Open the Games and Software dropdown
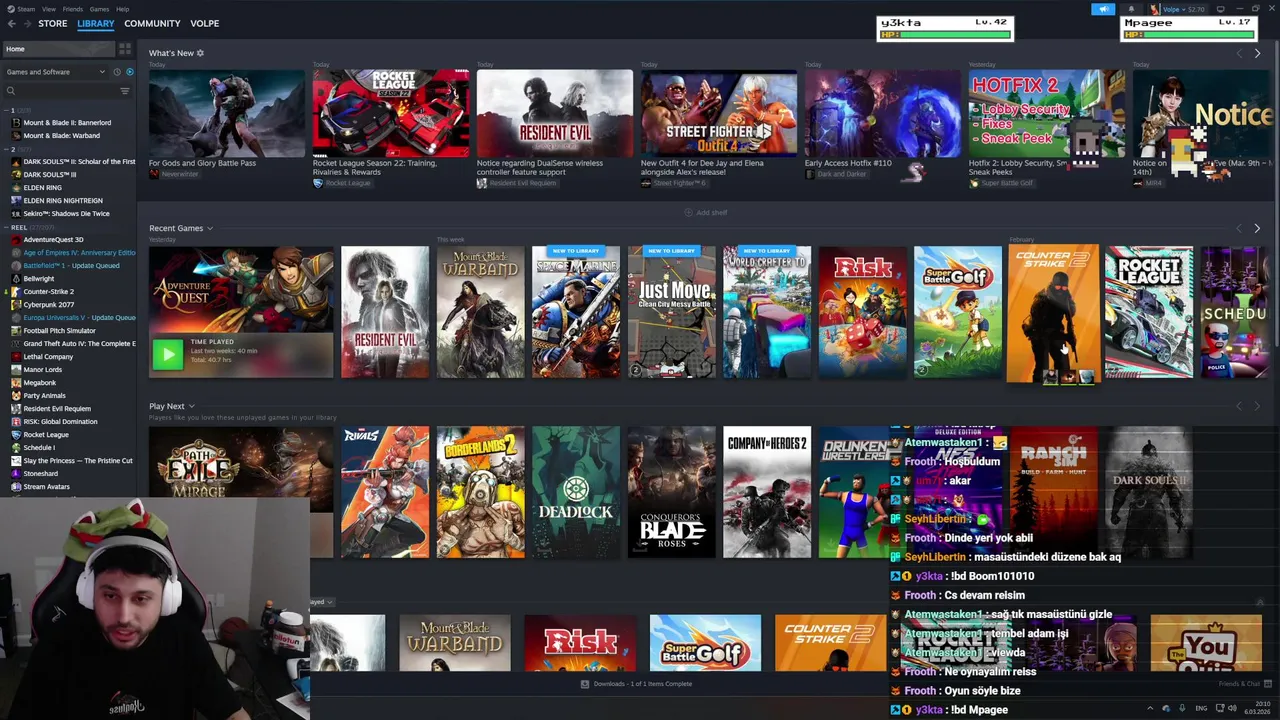1280x720 pixels. 55,72
